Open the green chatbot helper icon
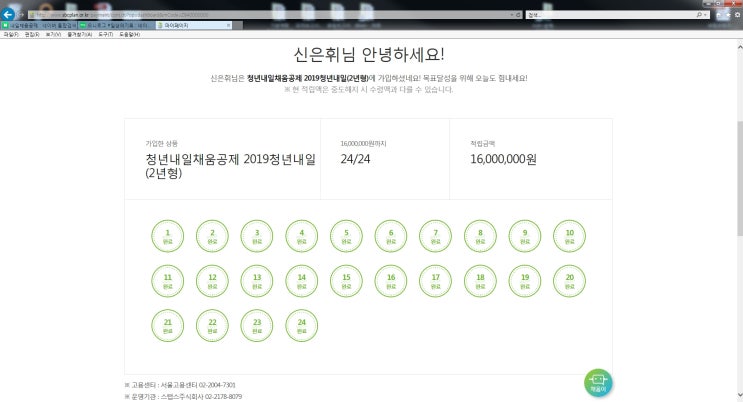Image resolution: width=743 pixels, height=402 pixels. point(598,383)
